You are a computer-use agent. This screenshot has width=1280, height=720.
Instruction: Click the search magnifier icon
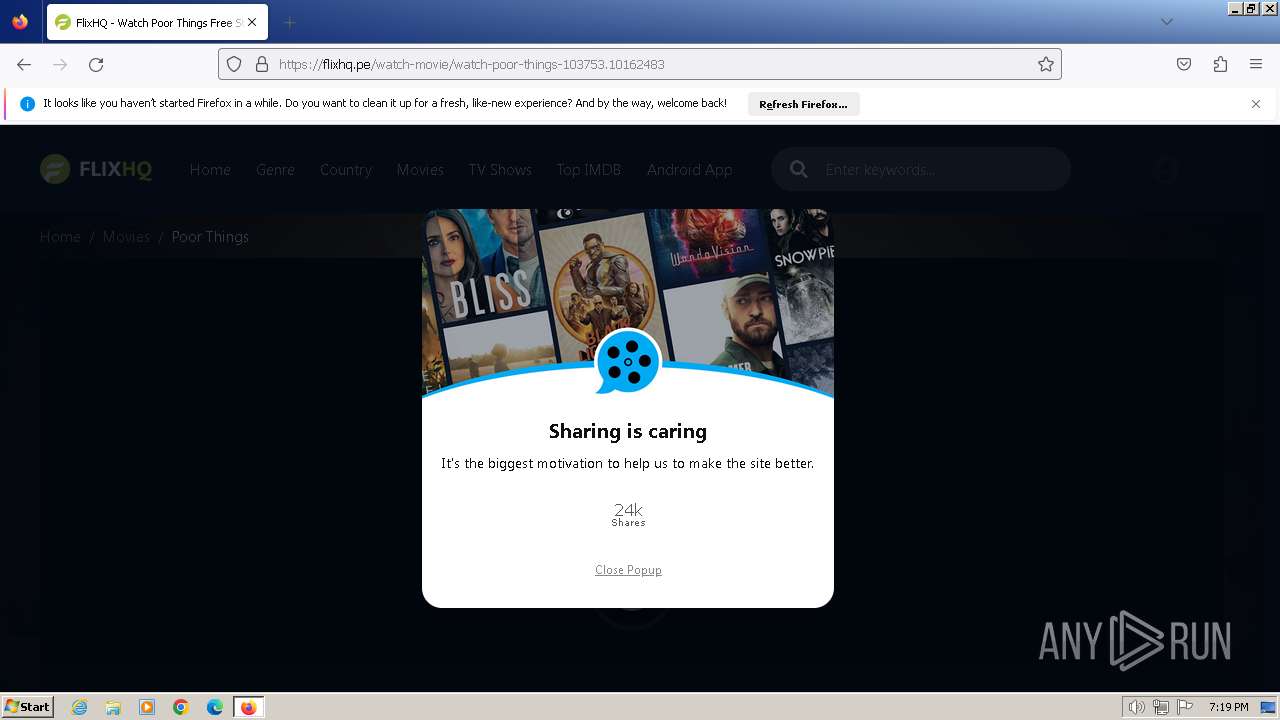798,170
